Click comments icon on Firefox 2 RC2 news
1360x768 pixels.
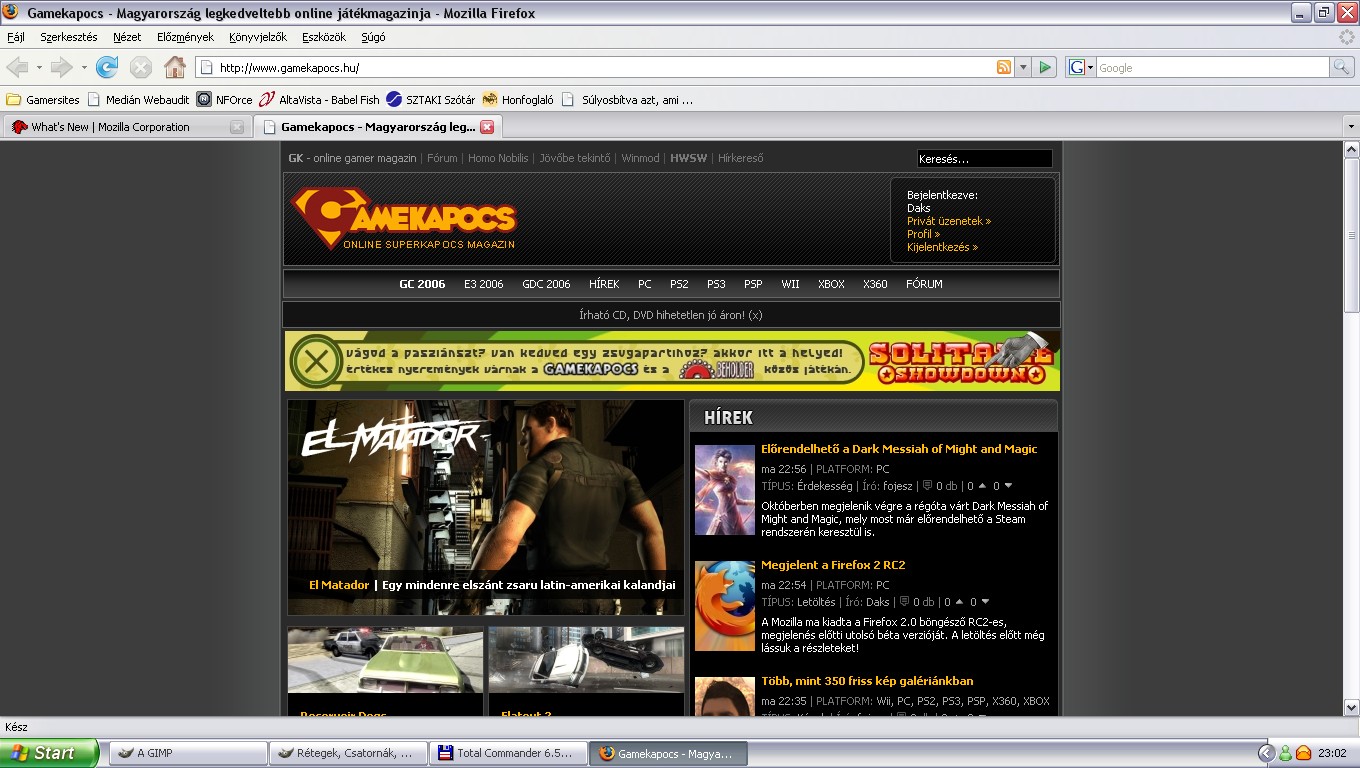click(904, 602)
